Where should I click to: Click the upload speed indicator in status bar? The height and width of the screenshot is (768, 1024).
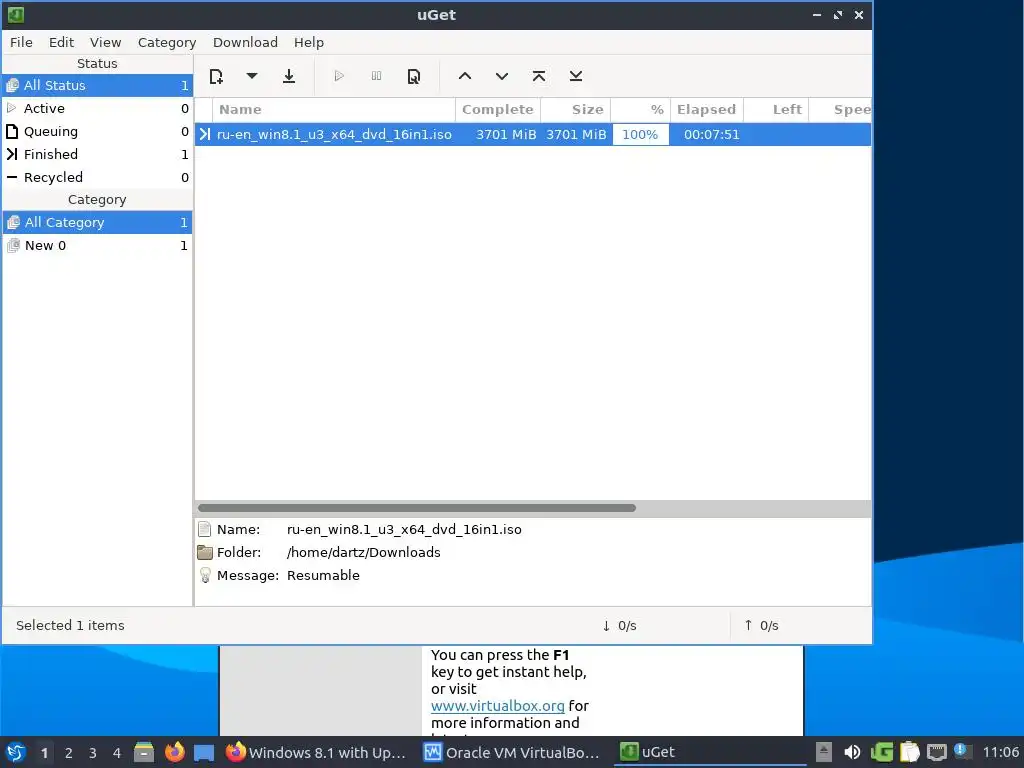coord(761,626)
